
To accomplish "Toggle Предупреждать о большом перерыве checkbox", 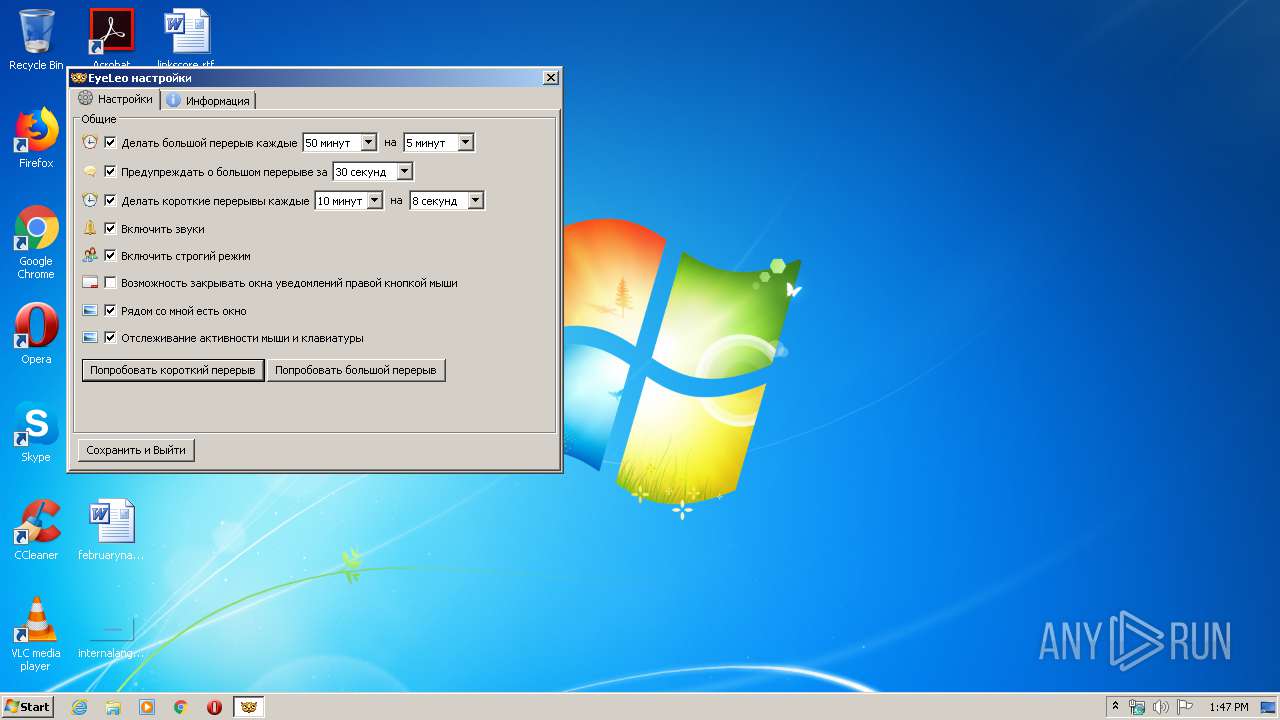I will pos(110,172).
